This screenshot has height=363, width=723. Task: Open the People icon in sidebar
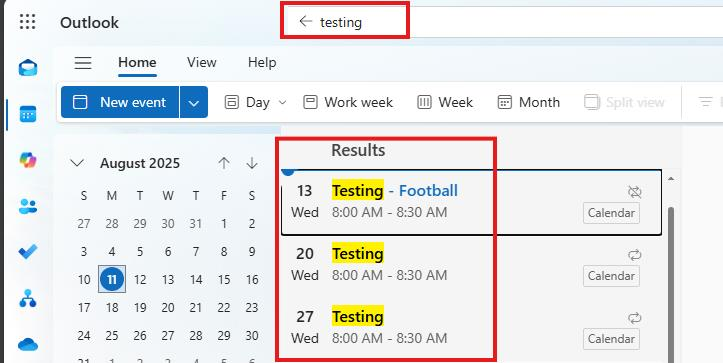pos(28,206)
